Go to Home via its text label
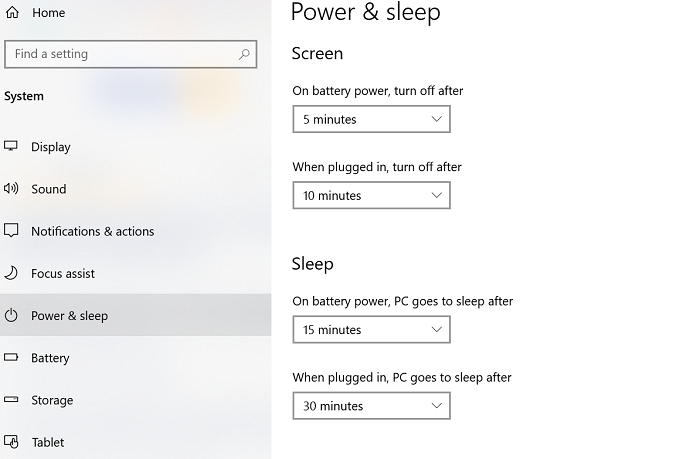The height and width of the screenshot is (459, 700). 48,13
